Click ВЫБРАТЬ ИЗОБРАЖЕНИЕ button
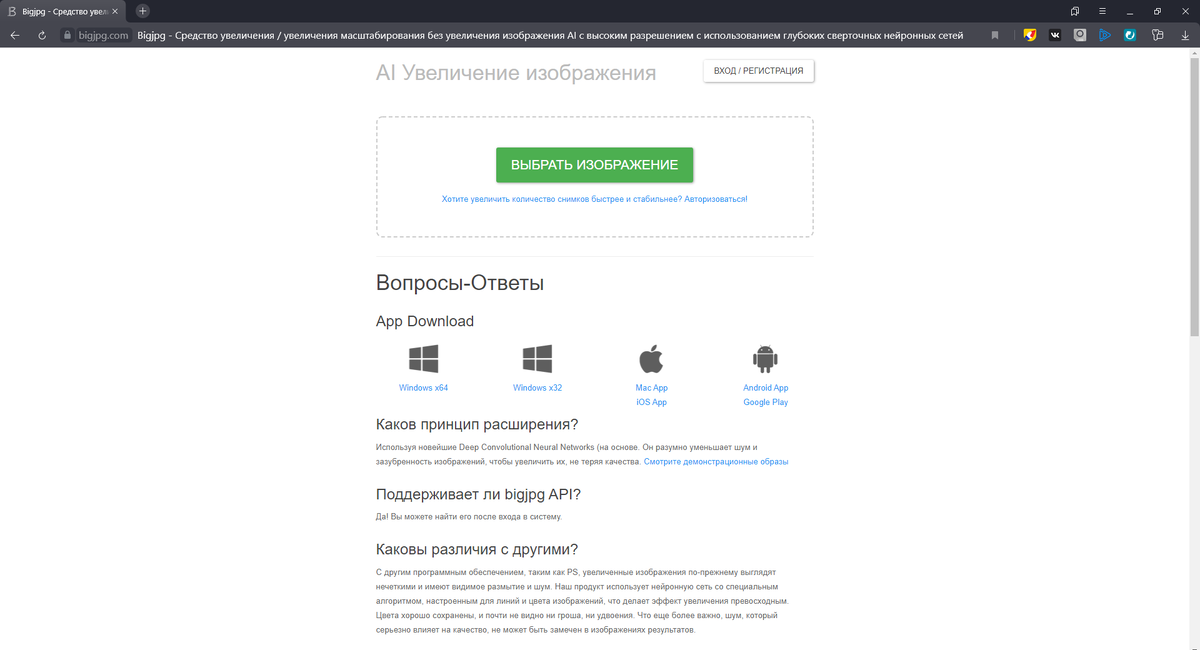The width and height of the screenshot is (1200, 650). [x=595, y=165]
